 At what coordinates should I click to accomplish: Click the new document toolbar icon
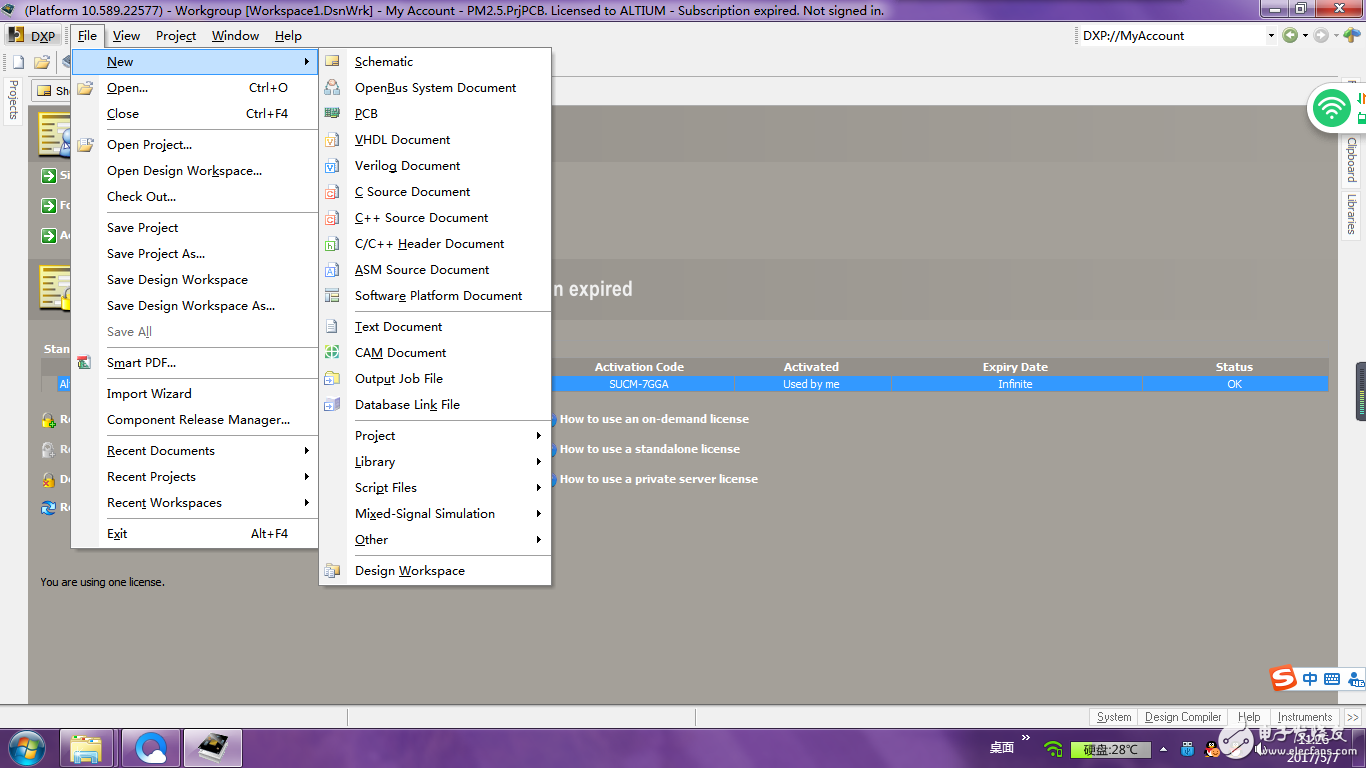tap(18, 62)
